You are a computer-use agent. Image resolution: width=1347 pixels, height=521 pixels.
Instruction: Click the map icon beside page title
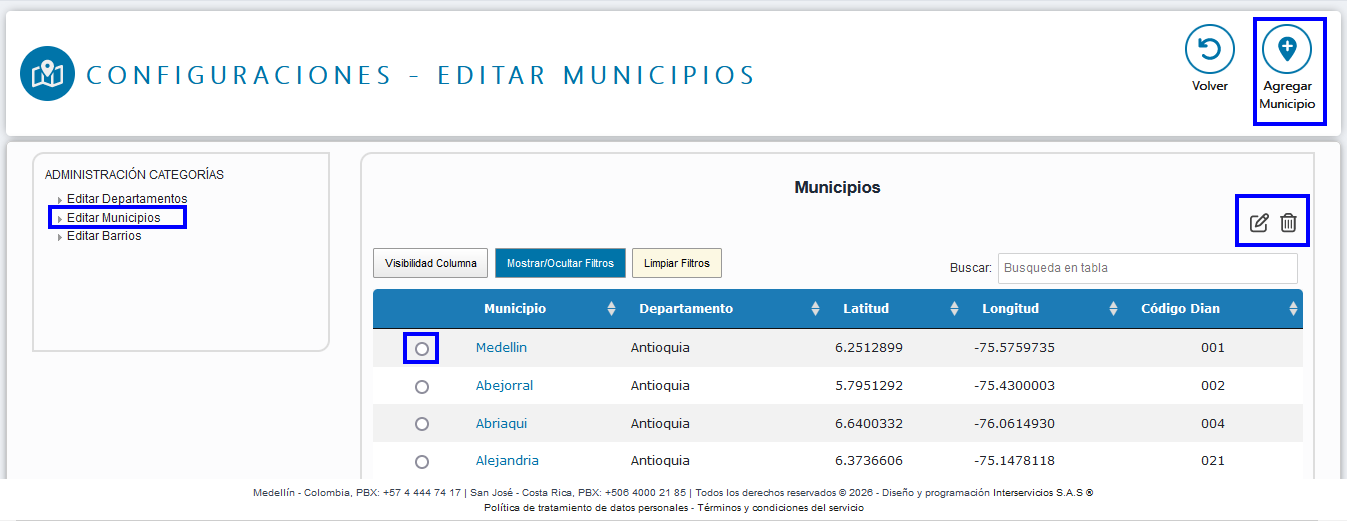pyautogui.click(x=47, y=74)
